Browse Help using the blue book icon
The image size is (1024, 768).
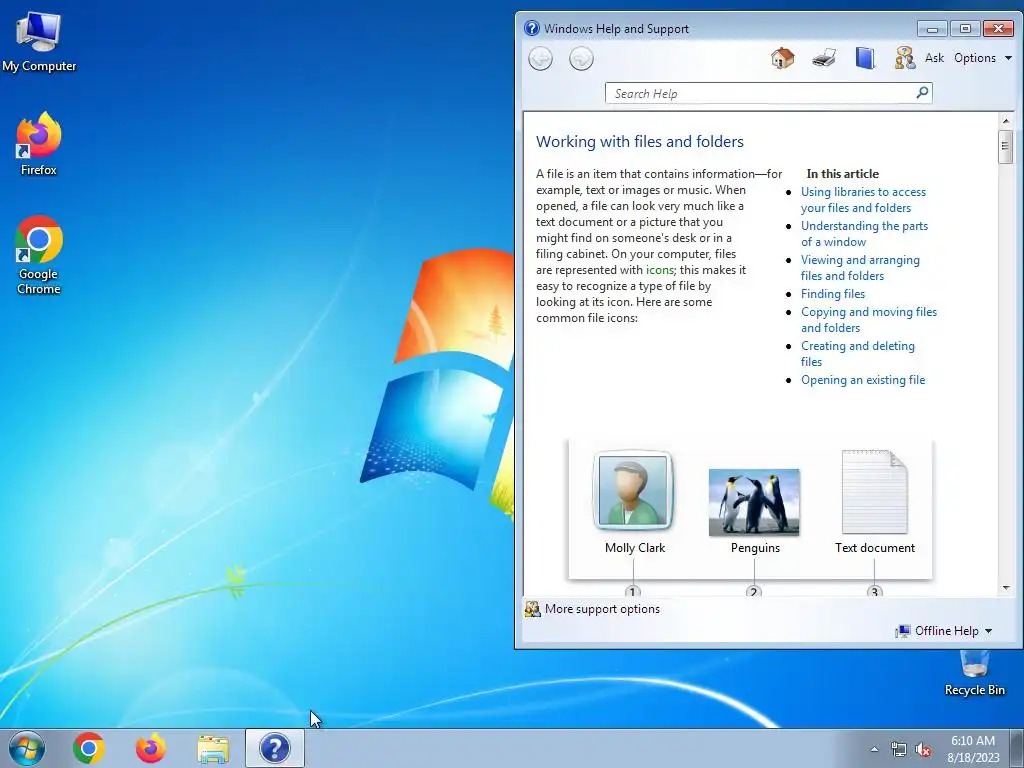pyautogui.click(x=865, y=58)
